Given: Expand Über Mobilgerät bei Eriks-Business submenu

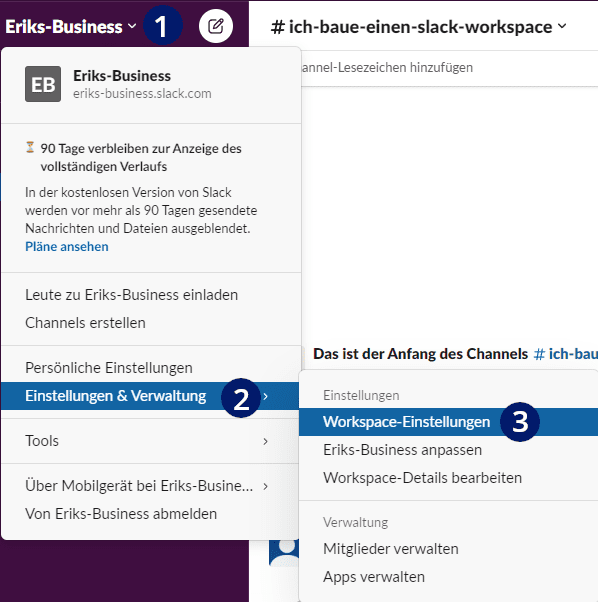Looking at the screenshot, I should click(150, 486).
